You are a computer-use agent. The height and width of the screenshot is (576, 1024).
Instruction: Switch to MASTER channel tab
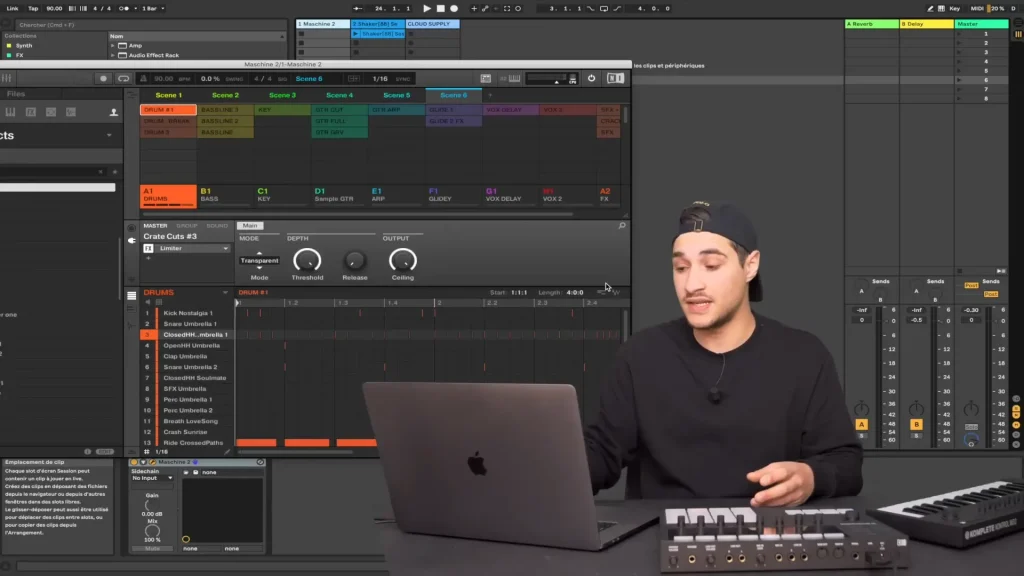(x=155, y=226)
